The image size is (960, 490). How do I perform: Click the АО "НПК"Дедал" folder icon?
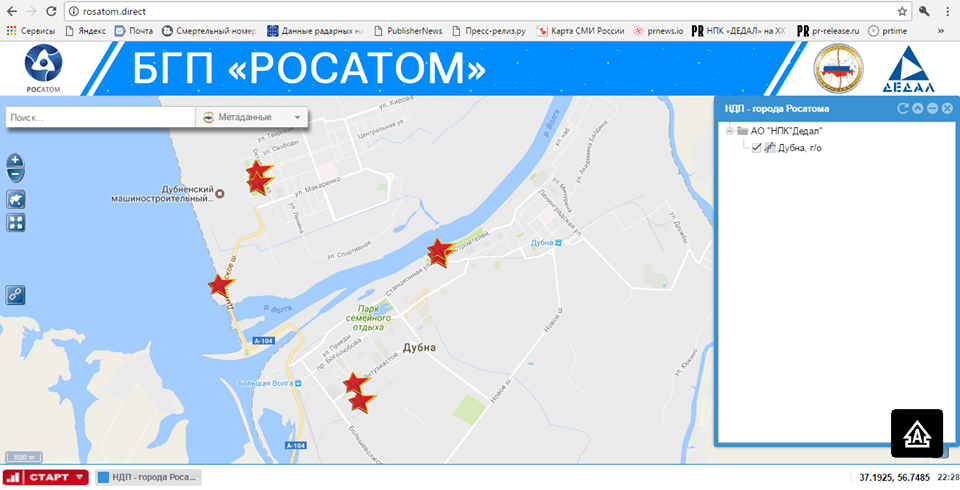(743, 130)
